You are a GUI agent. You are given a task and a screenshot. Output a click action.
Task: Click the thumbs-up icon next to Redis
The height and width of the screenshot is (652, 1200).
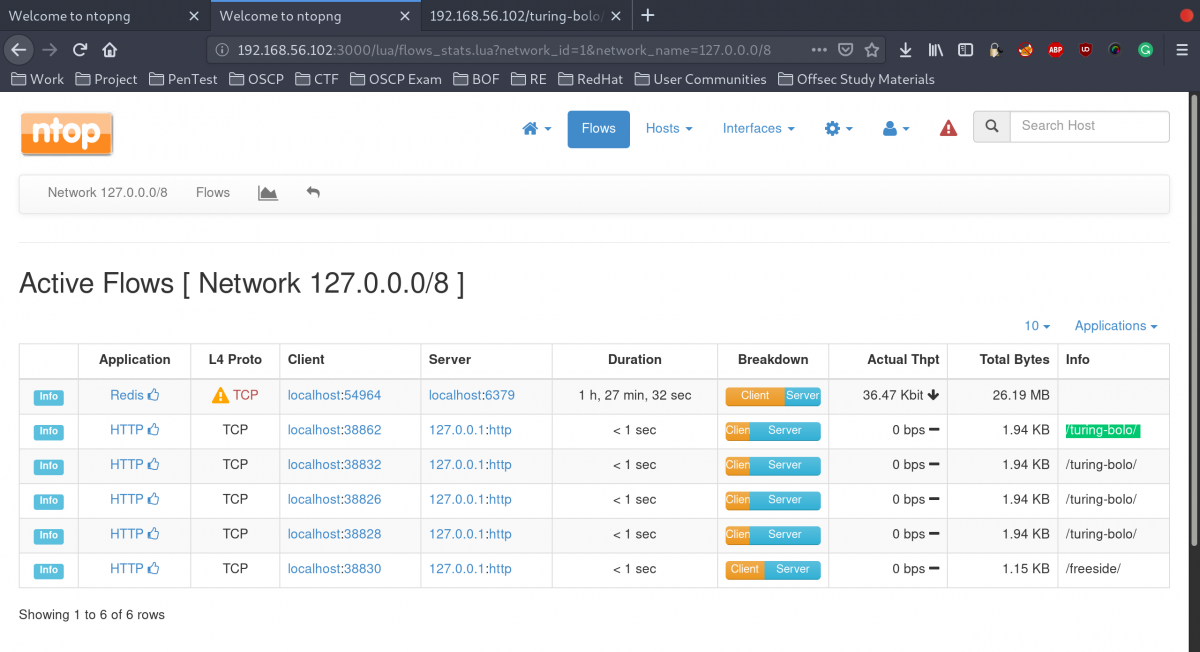coord(152,395)
